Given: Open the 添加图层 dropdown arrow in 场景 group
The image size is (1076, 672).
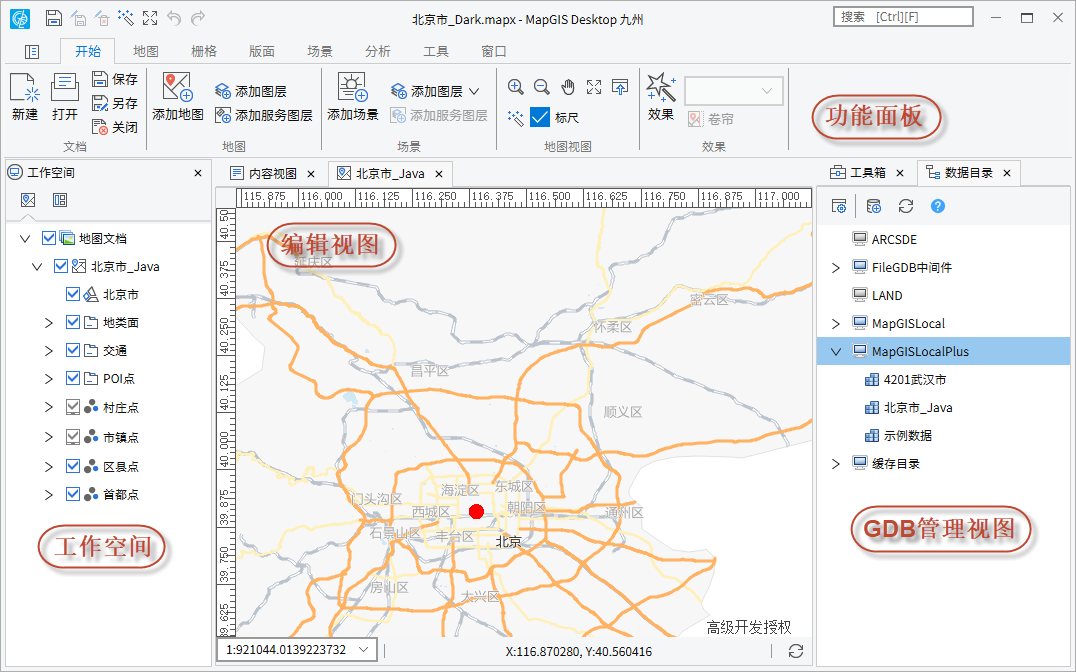Looking at the screenshot, I should pos(474,91).
